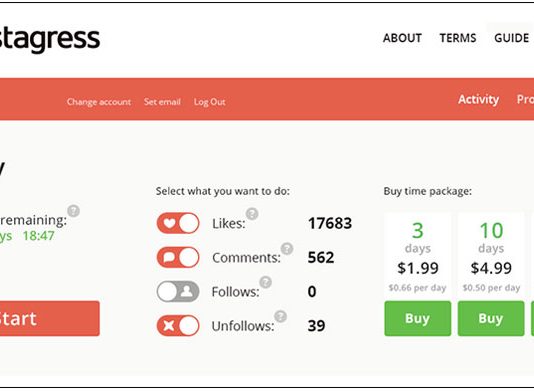Enable the Follows toggle switch
Viewport: 534px width, 391px height.
(x=178, y=292)
